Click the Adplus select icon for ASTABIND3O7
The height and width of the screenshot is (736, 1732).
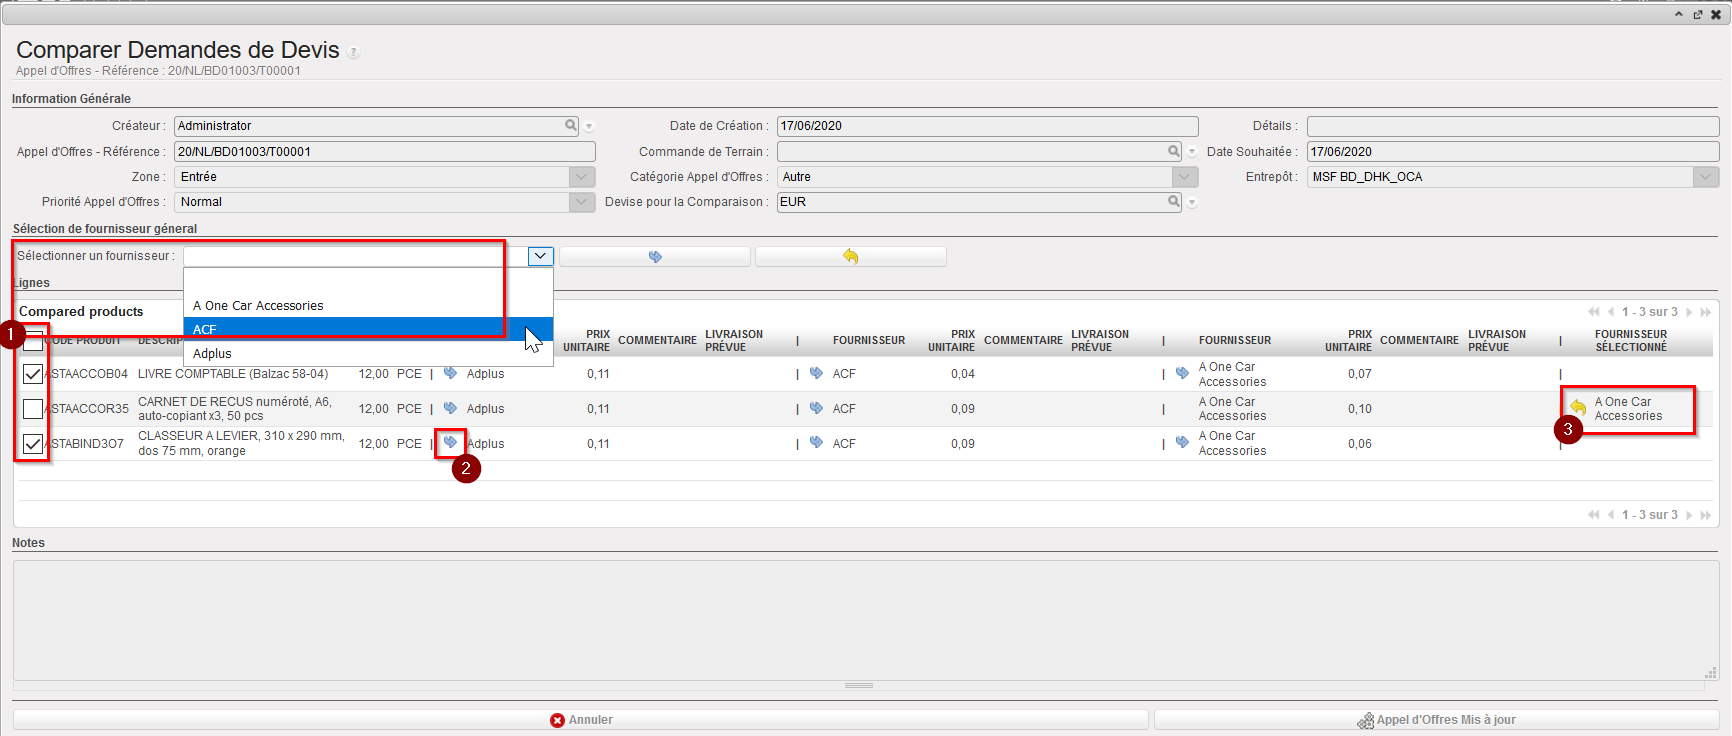point(450,442)
